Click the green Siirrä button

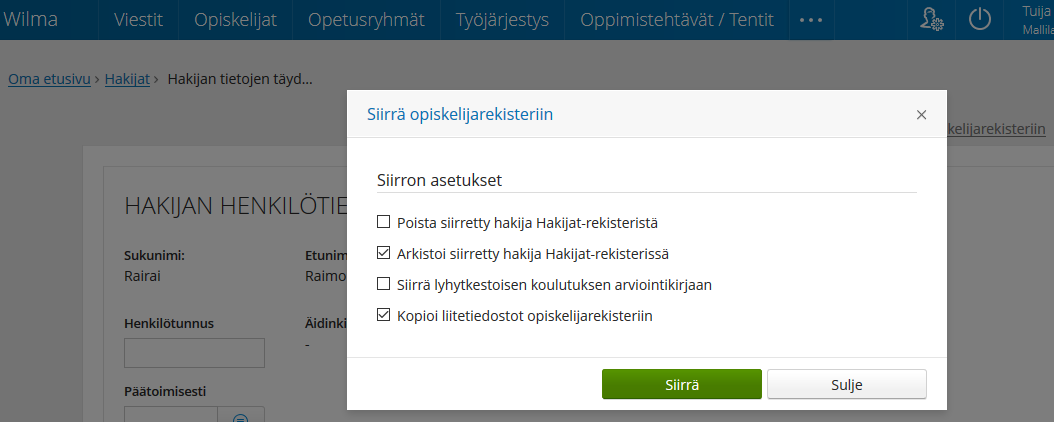coord(682,384)
